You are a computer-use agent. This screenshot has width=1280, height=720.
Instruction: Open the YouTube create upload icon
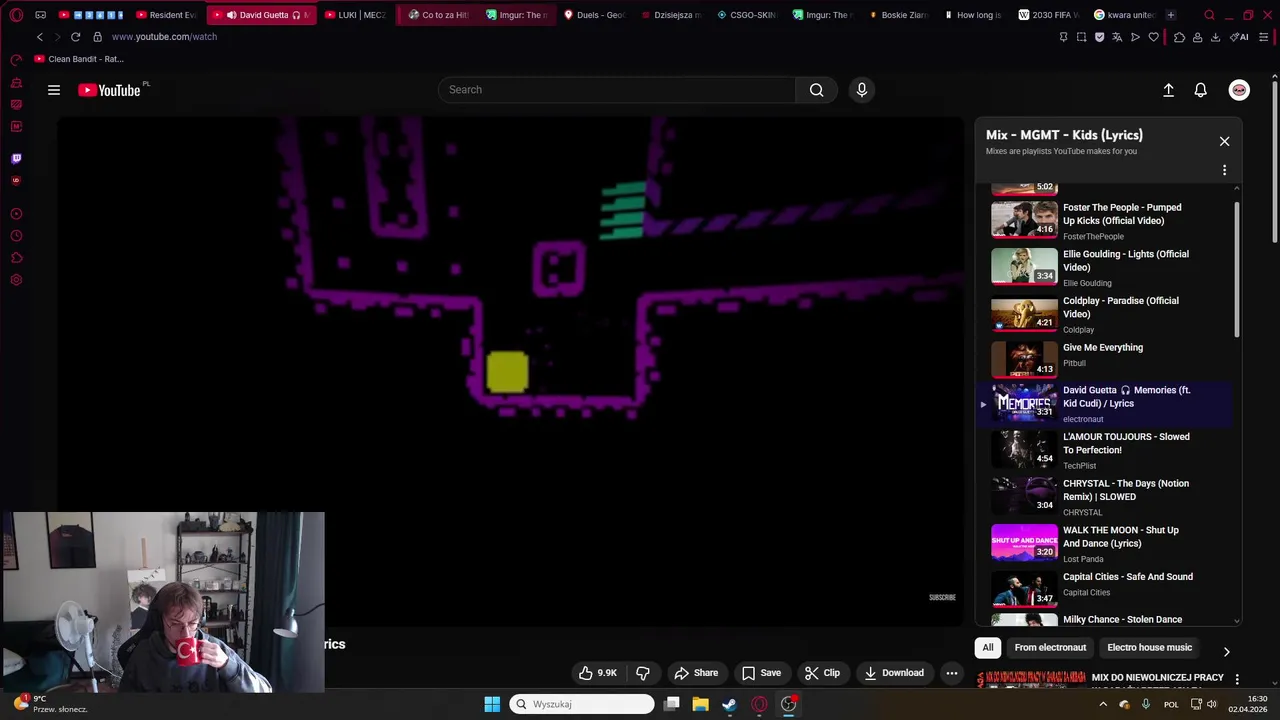(1168, 90)
